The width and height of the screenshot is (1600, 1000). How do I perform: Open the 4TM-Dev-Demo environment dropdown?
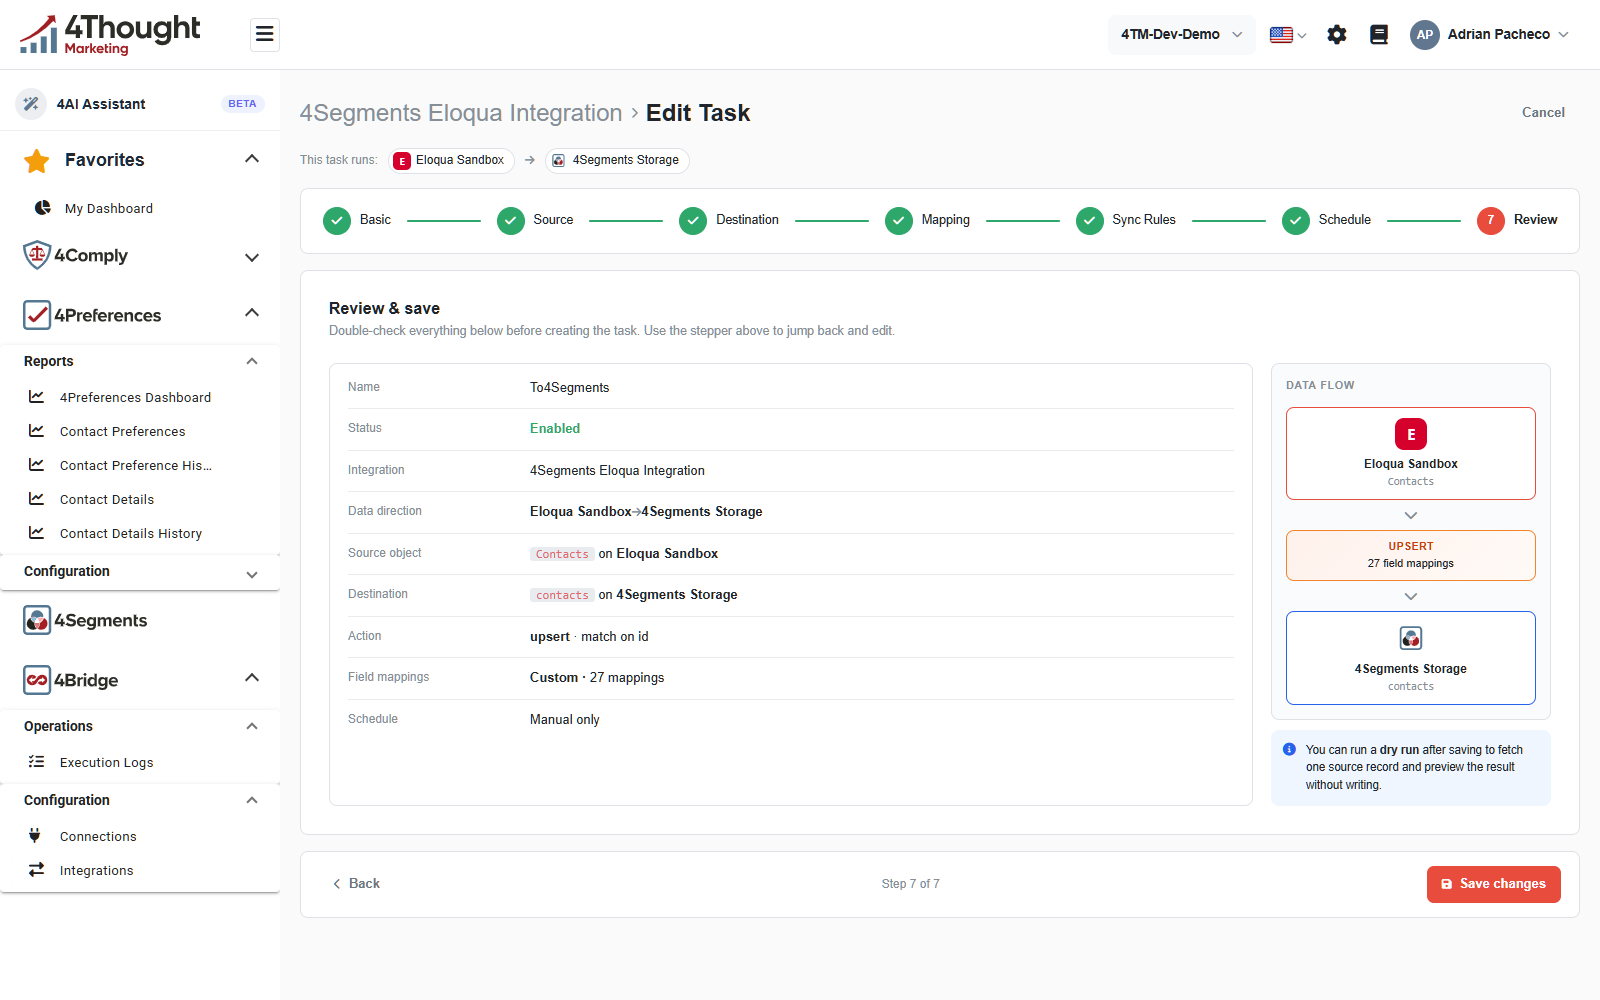point(1181,35)
